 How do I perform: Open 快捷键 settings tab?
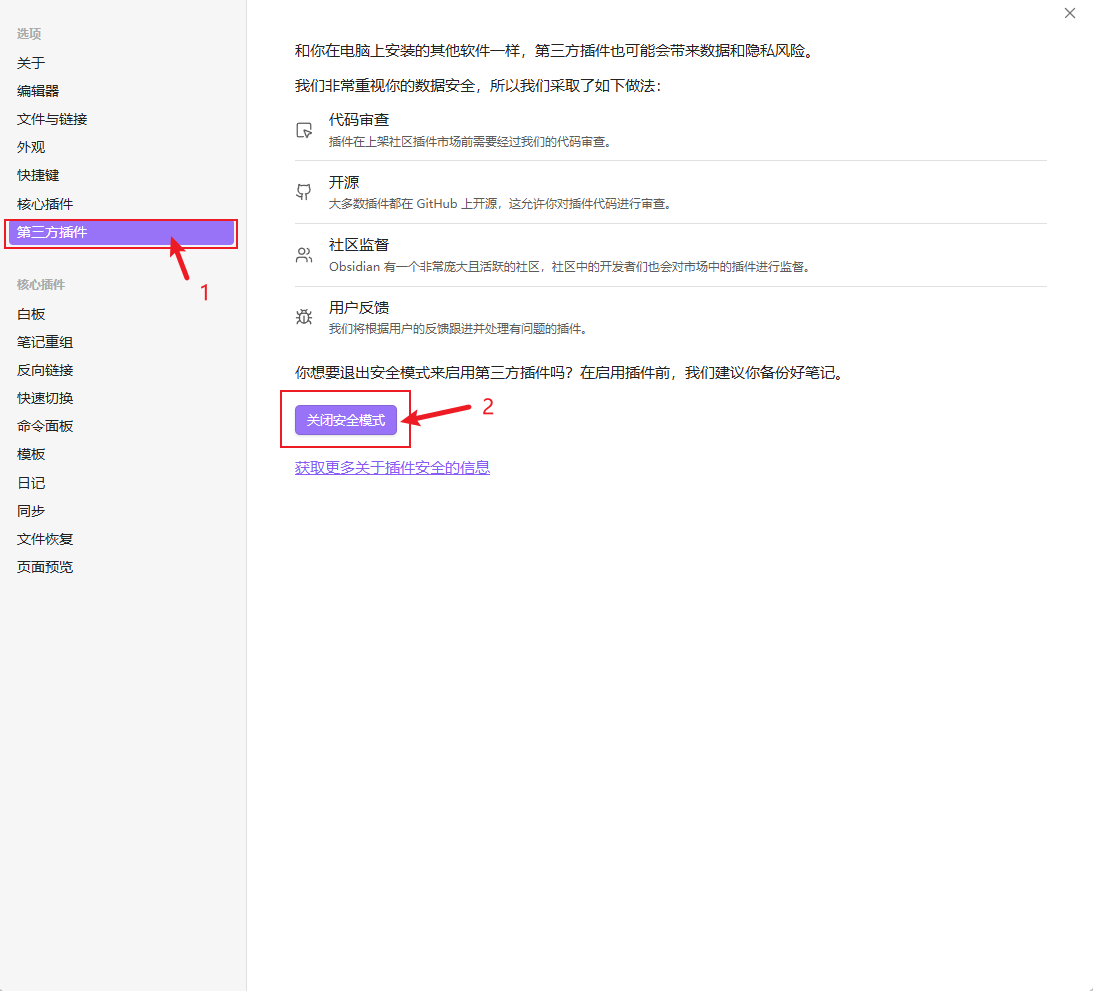tap(38, 175)
